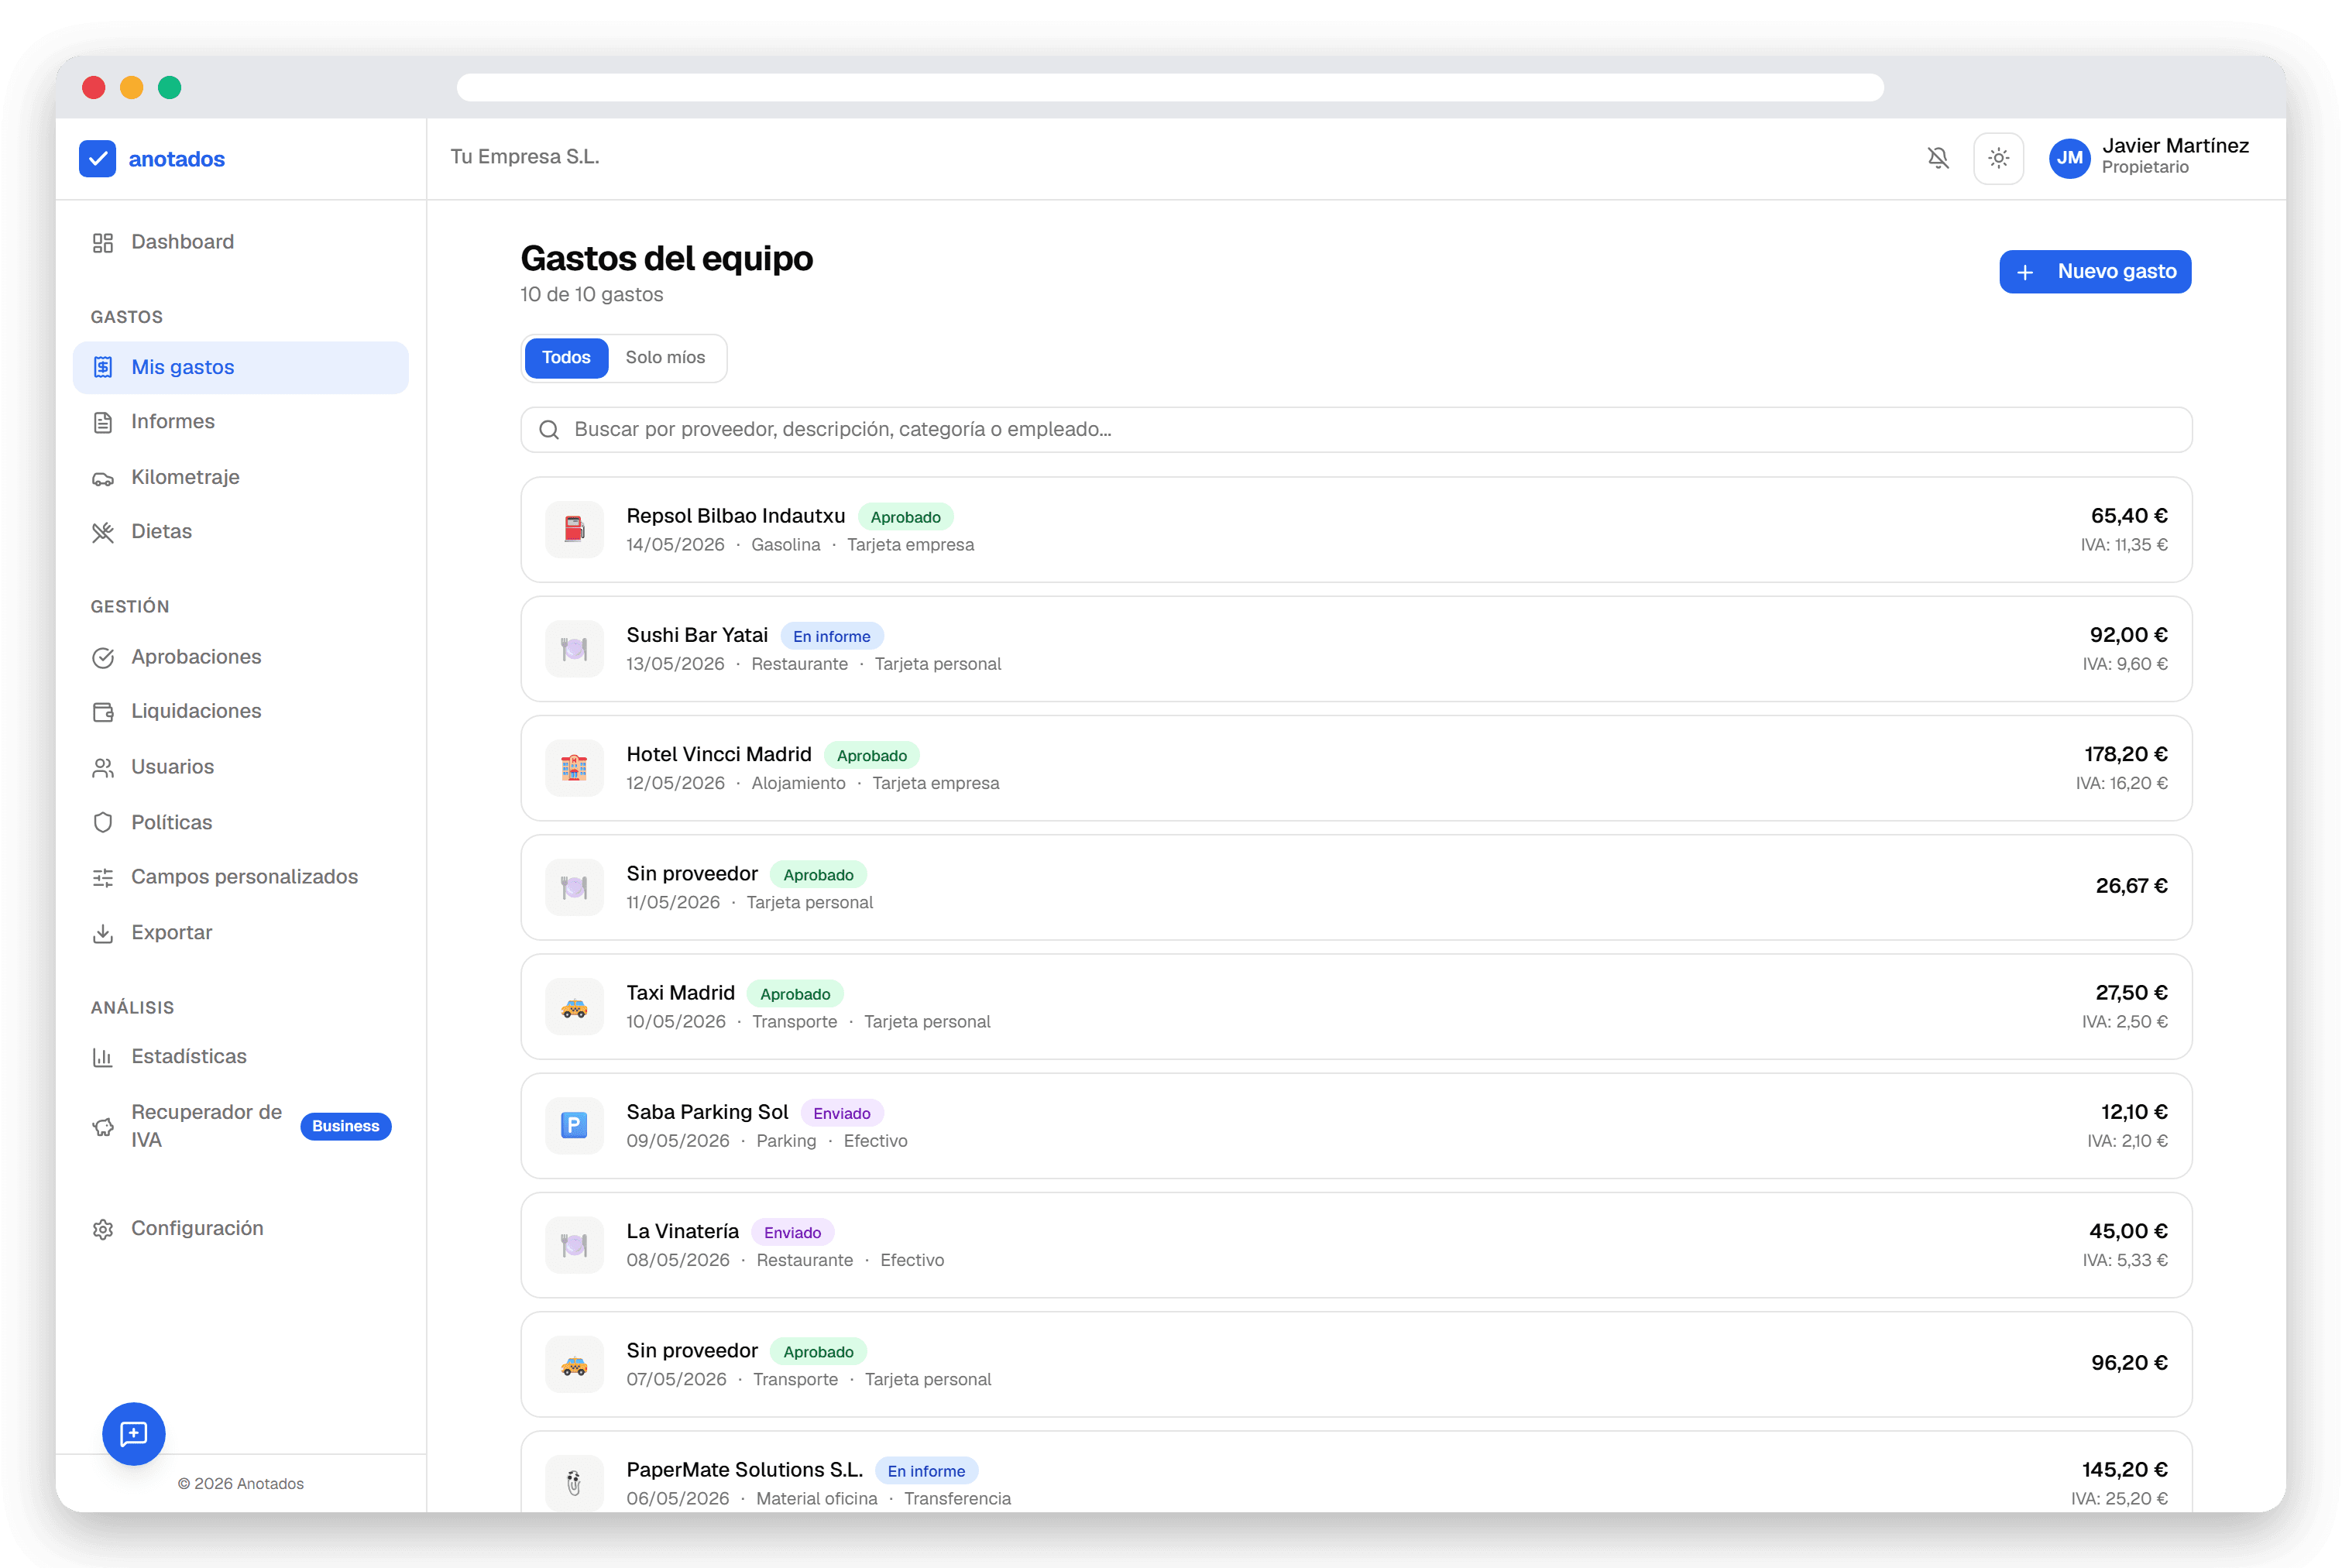
Task: Click the Mis gastos receipt icon
Action: tap(103, 367)
